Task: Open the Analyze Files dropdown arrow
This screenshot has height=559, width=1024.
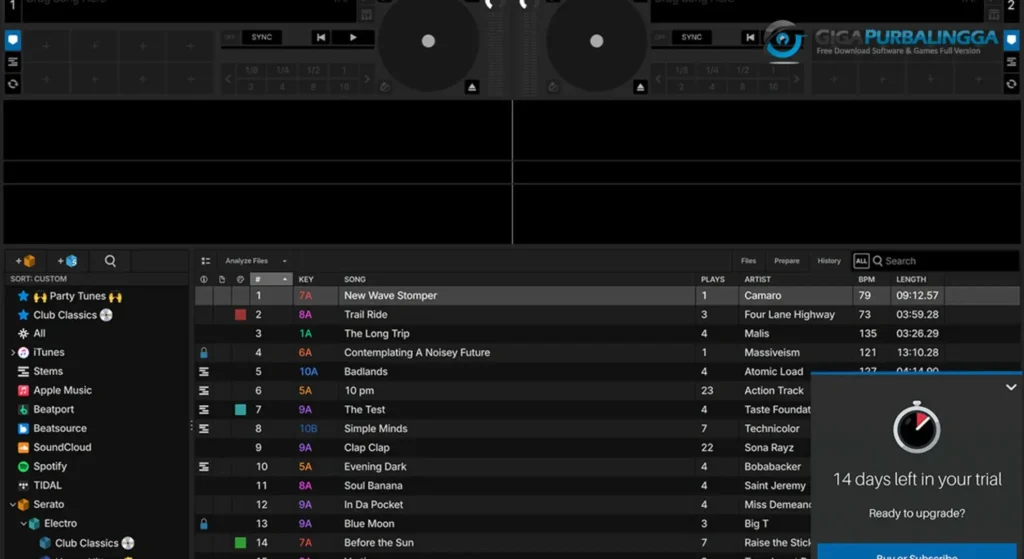Action: coord(285,261)
